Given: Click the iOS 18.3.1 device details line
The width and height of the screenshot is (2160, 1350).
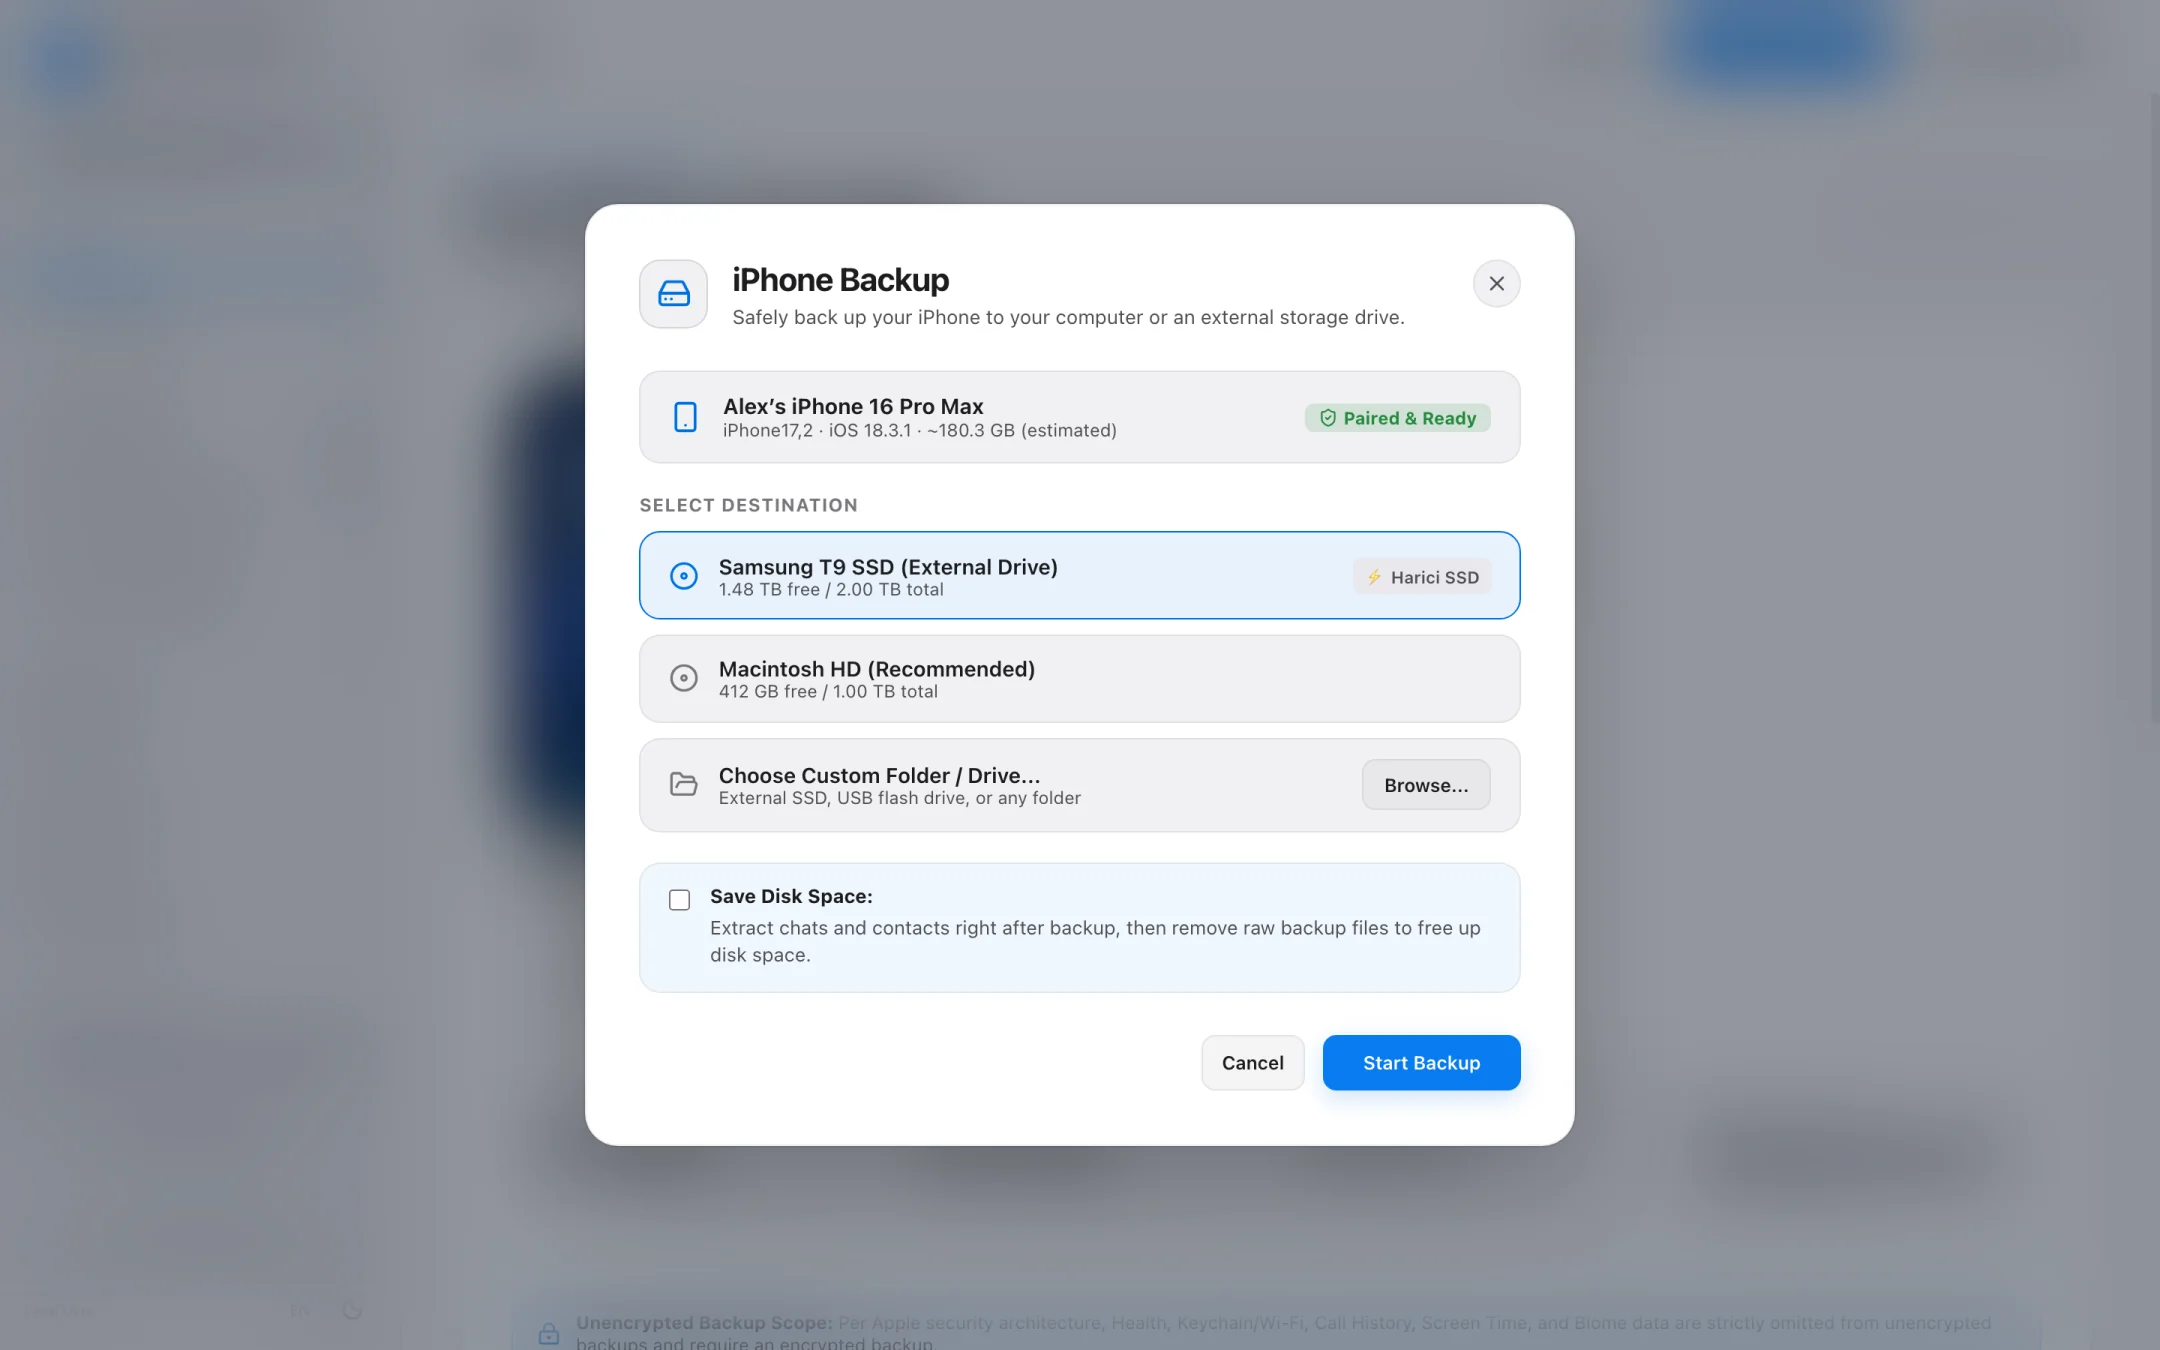Looking at the screenshot, I should 920,431.
